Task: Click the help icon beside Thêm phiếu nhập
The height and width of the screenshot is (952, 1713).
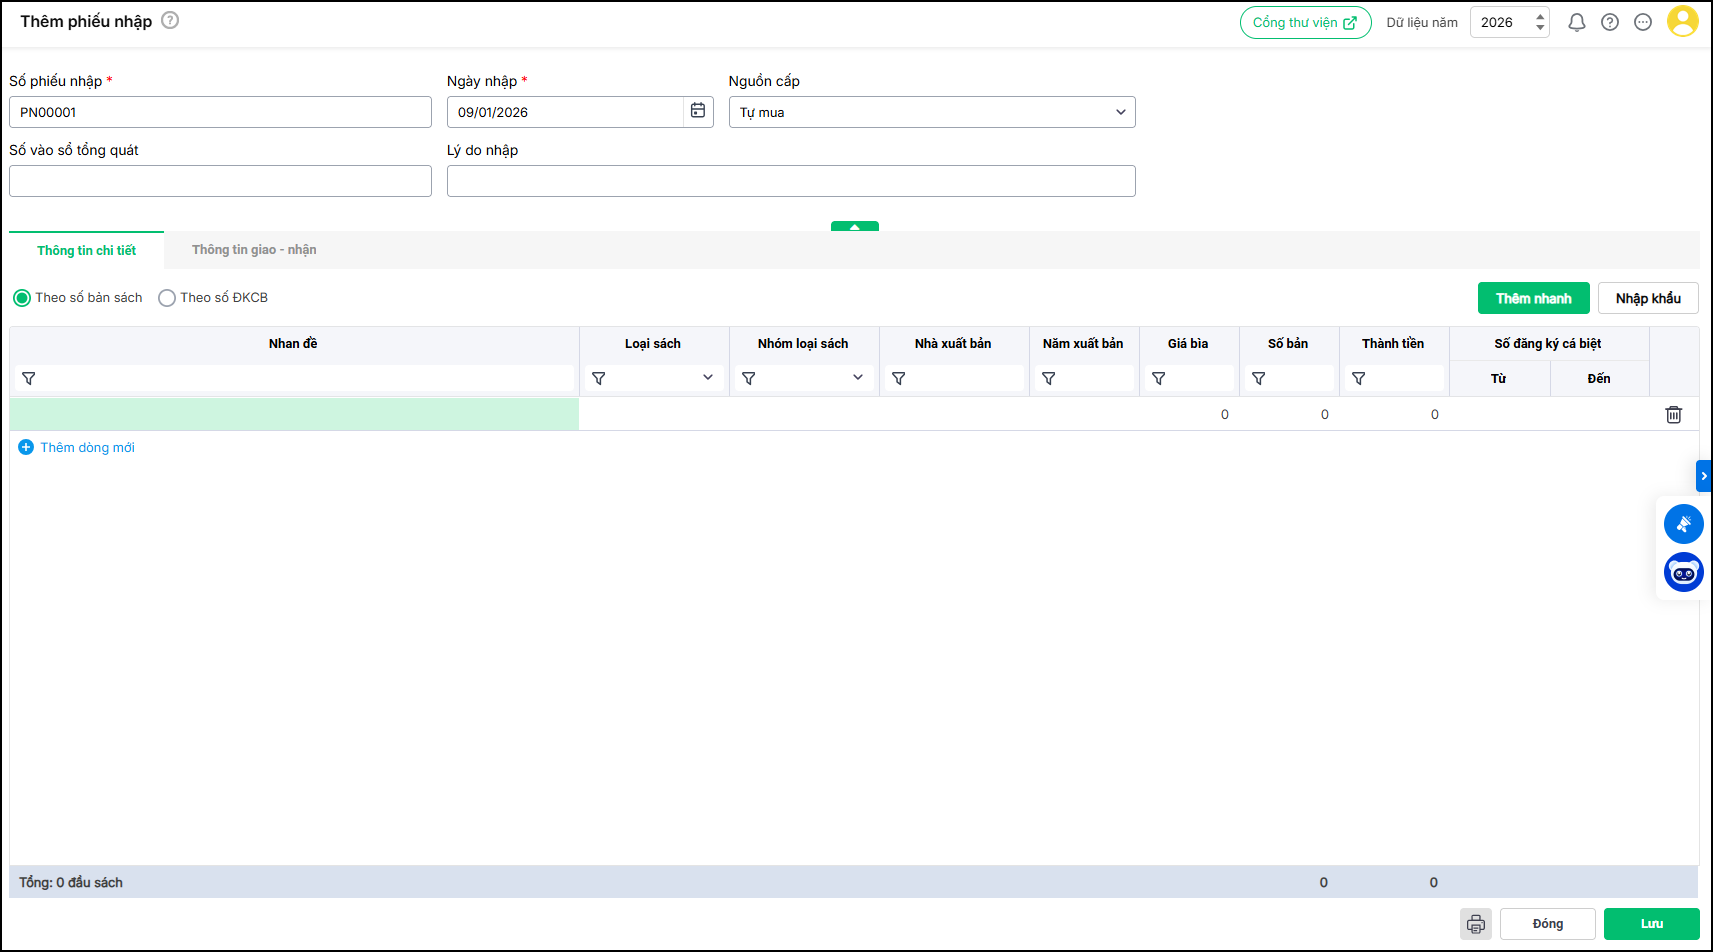Action: [170, 20]
